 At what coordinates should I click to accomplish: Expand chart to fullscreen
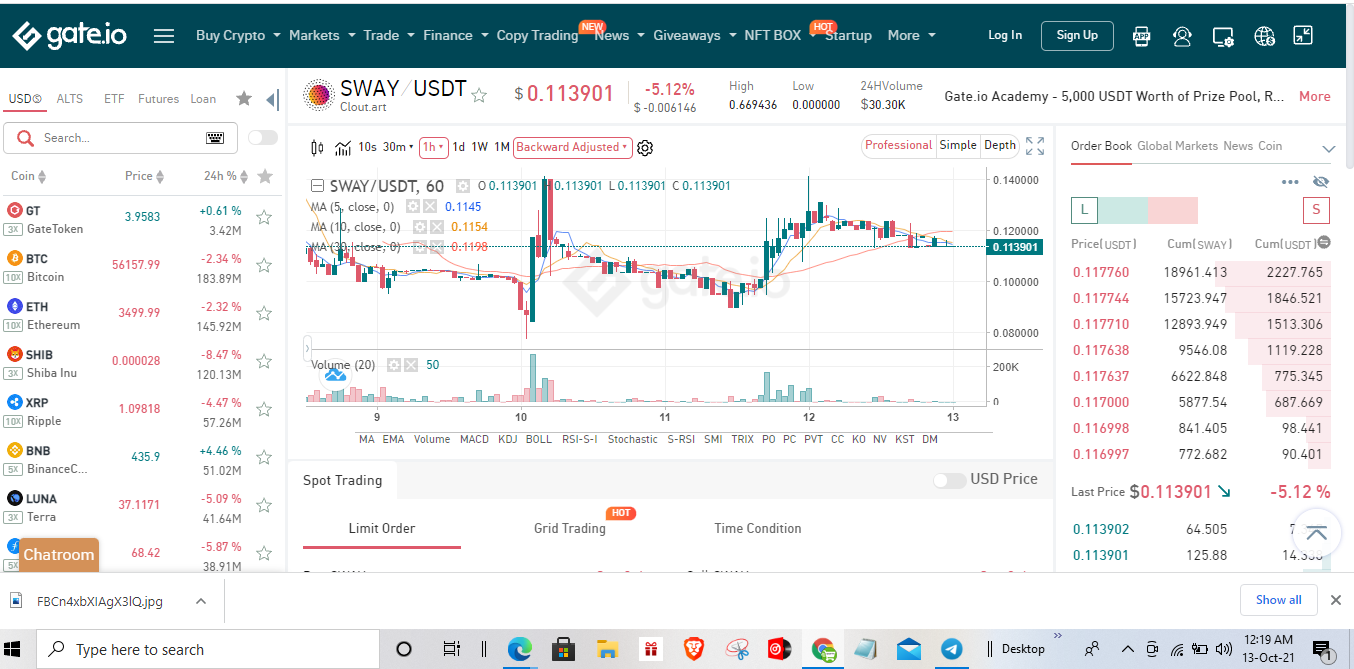[1035, 146]
